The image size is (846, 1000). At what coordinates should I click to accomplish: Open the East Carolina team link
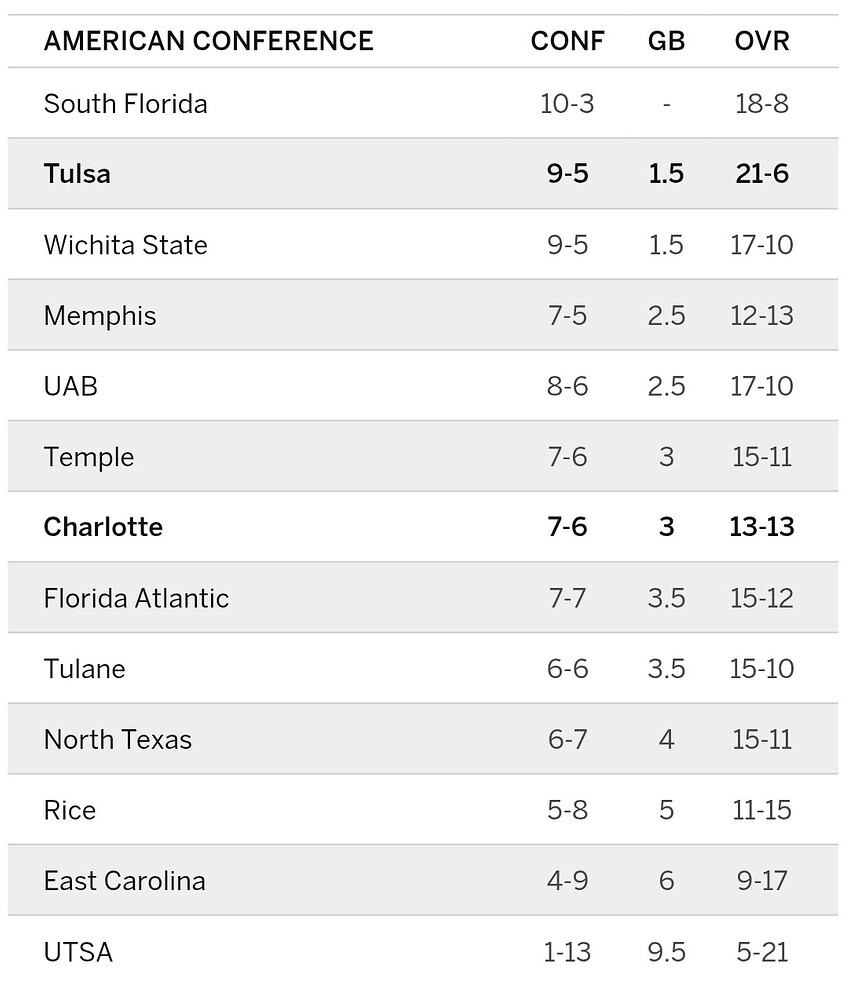[x=125, y=881]
